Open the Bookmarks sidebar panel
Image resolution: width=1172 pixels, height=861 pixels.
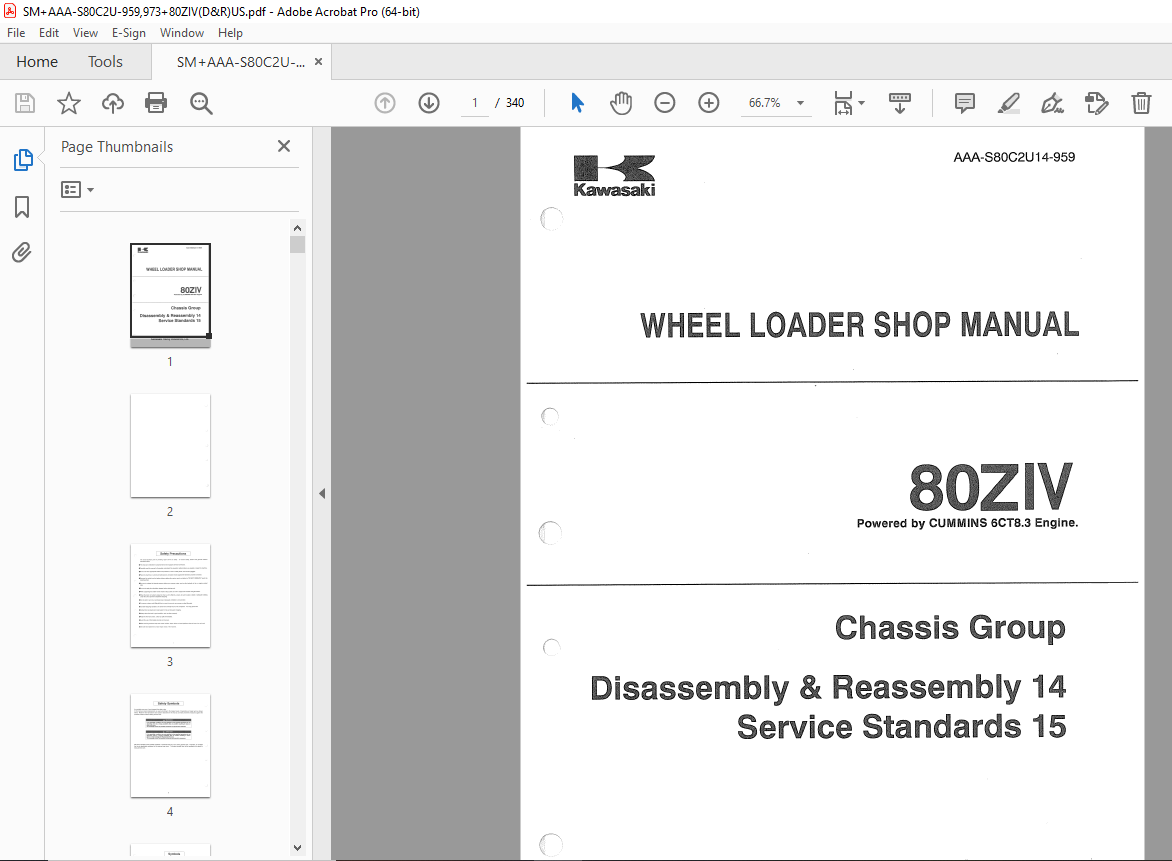pos(22,207)
